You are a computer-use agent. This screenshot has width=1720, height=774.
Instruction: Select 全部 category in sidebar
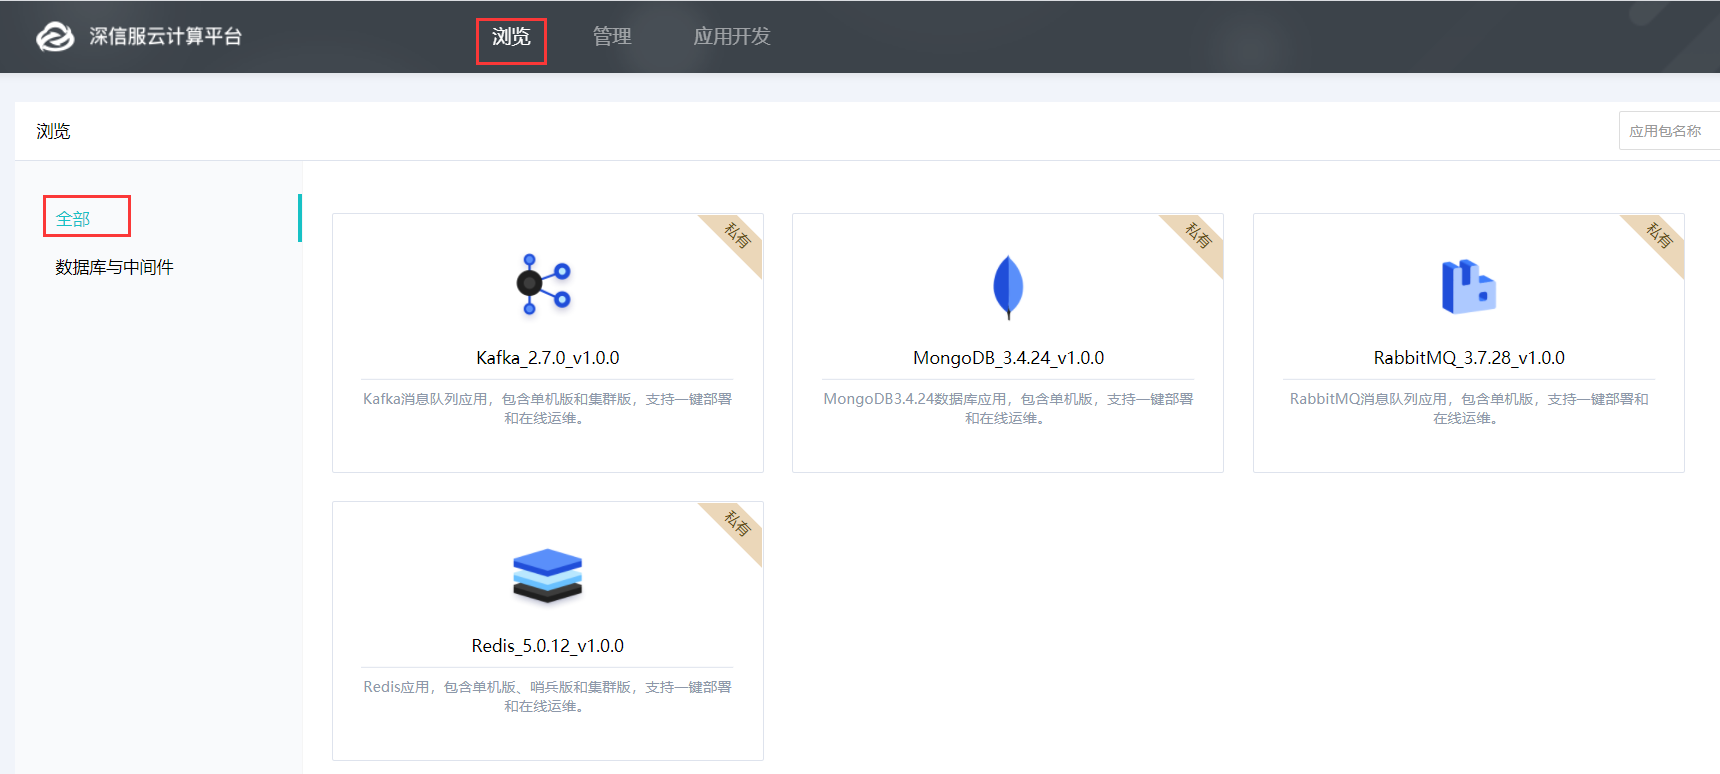(x=73, y=219)
